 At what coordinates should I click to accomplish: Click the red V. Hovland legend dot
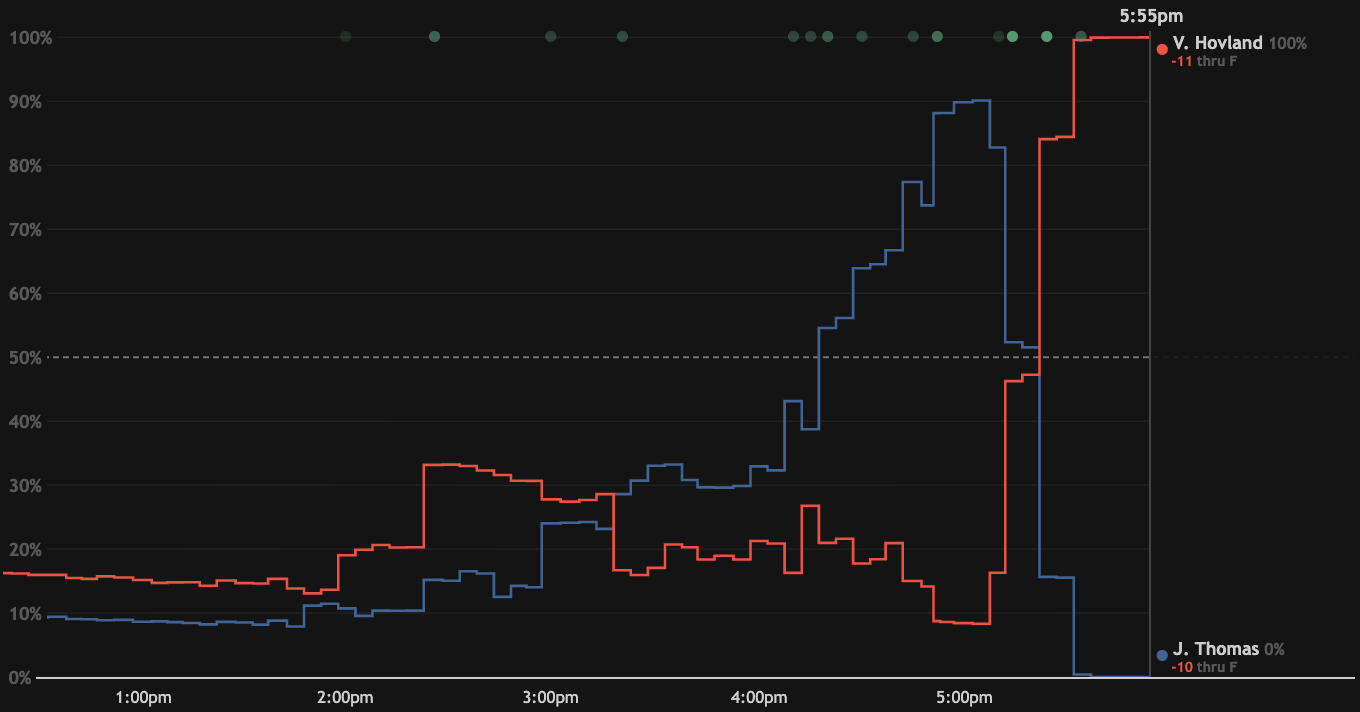pos(1162,48)
